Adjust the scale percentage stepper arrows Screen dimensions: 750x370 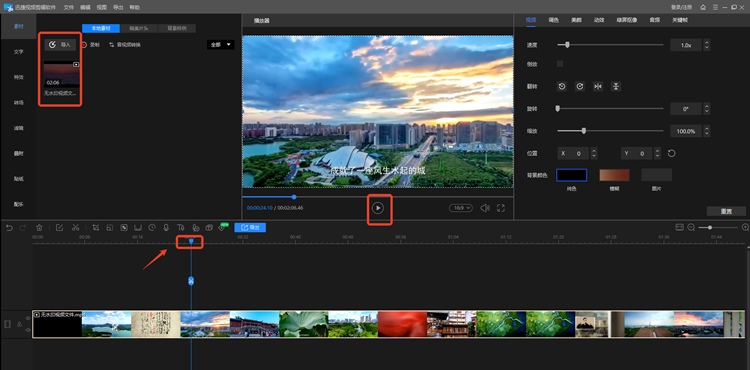[706, 131]
